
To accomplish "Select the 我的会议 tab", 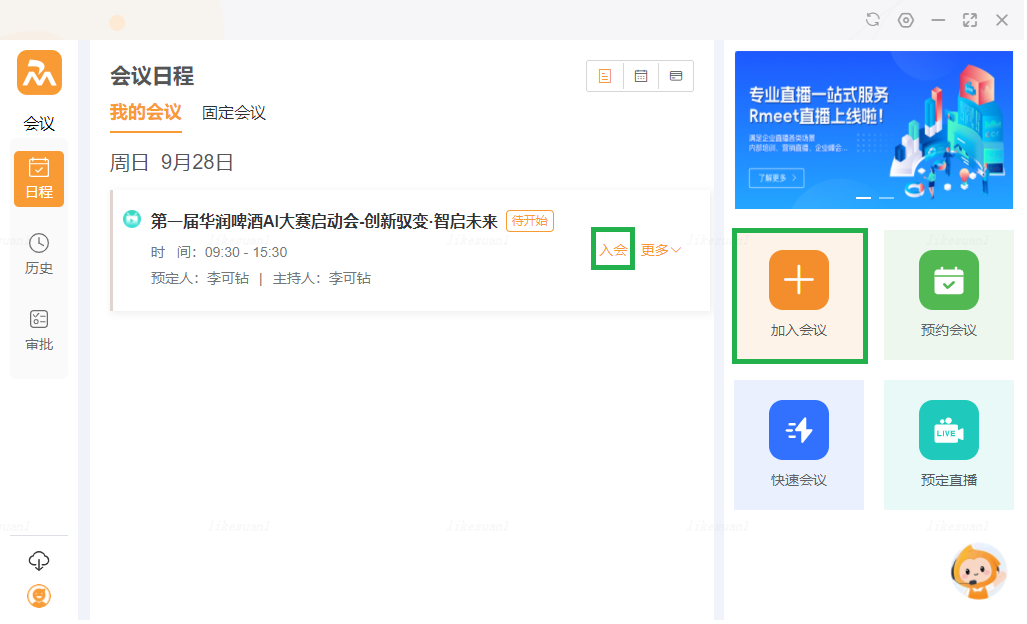I will pyautogui.click(x=145, y=113).
